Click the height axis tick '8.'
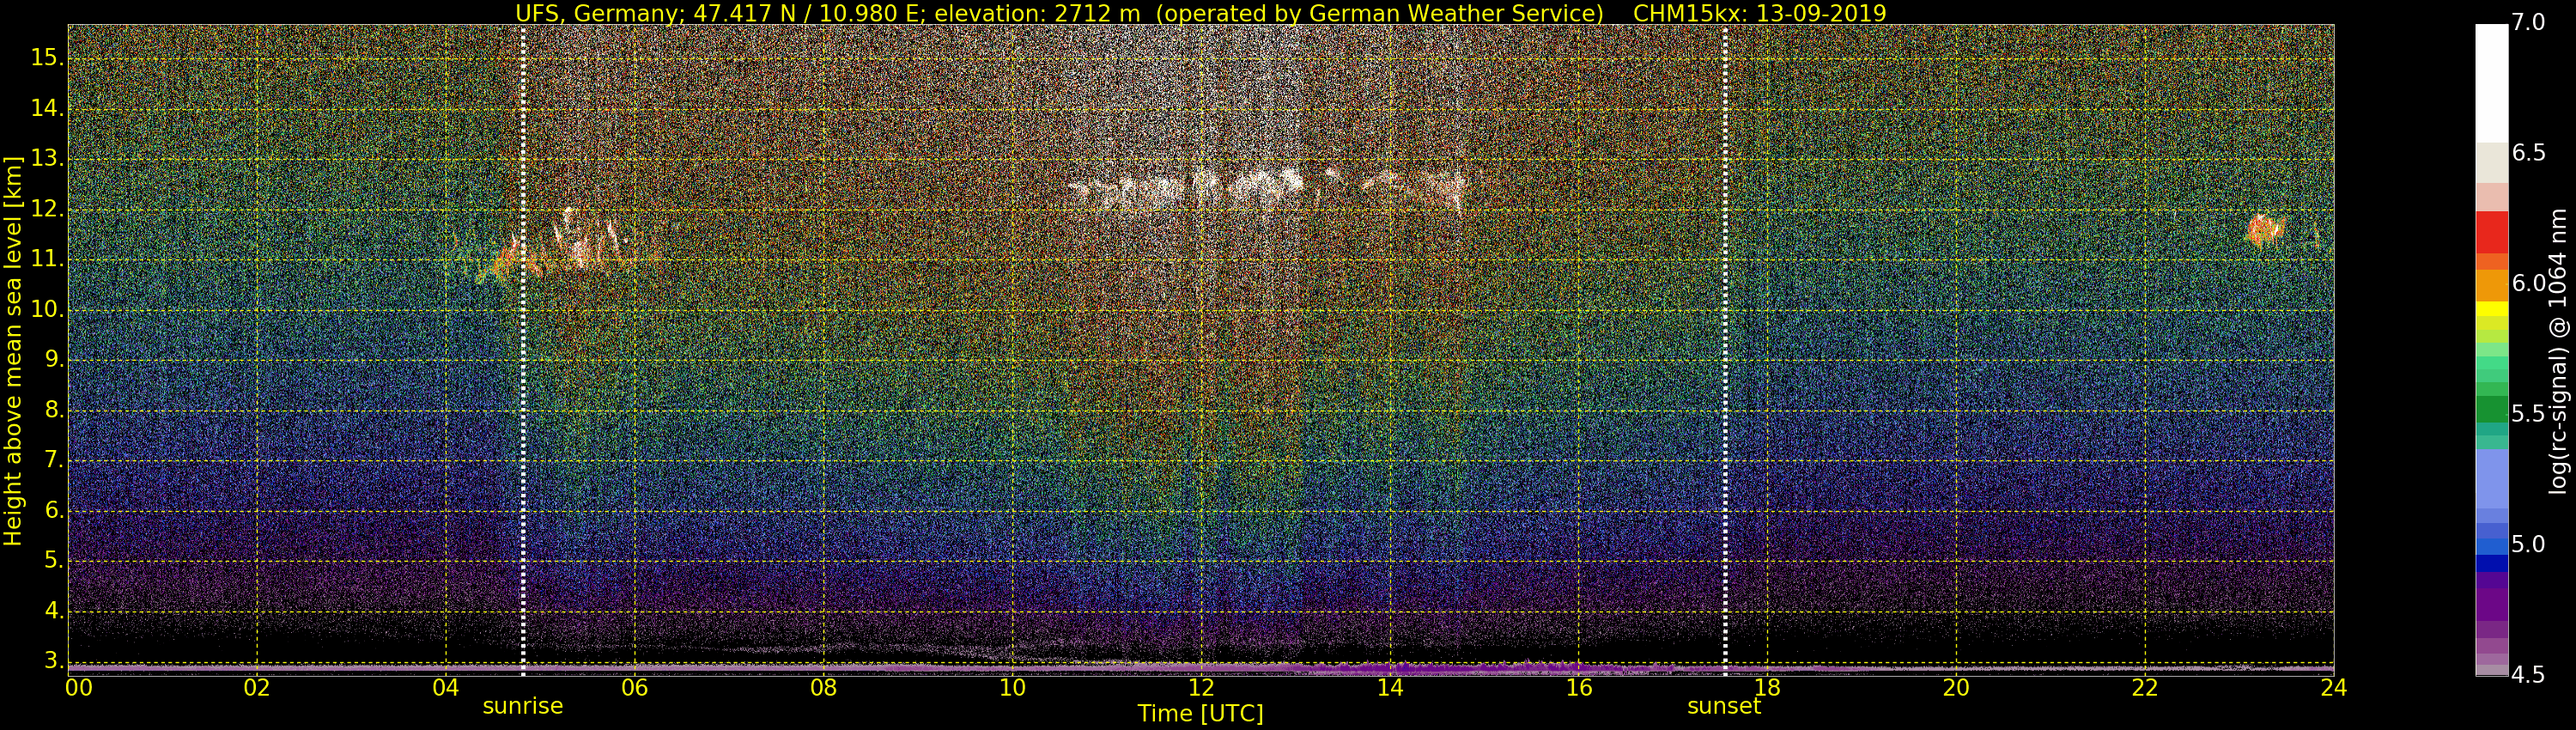The image size is (2576, 730). pyautogui.click(x=53, y=411)
